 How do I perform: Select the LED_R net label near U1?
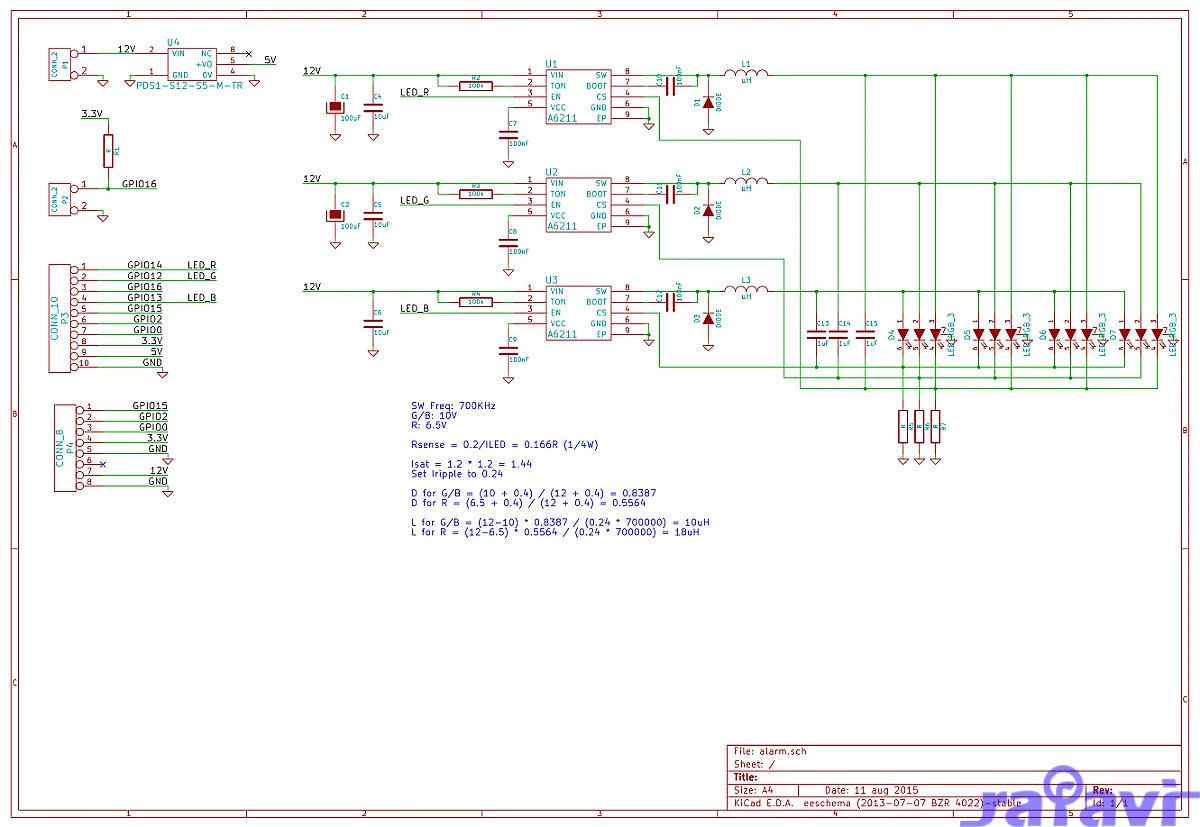click(414, 93)
